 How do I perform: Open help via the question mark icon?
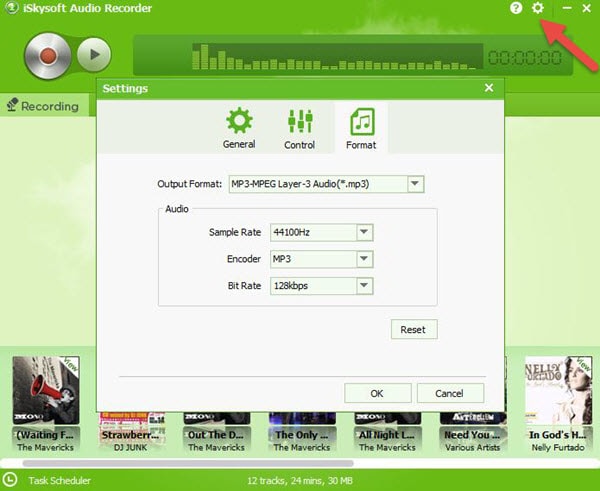click(x=516, y=8)
